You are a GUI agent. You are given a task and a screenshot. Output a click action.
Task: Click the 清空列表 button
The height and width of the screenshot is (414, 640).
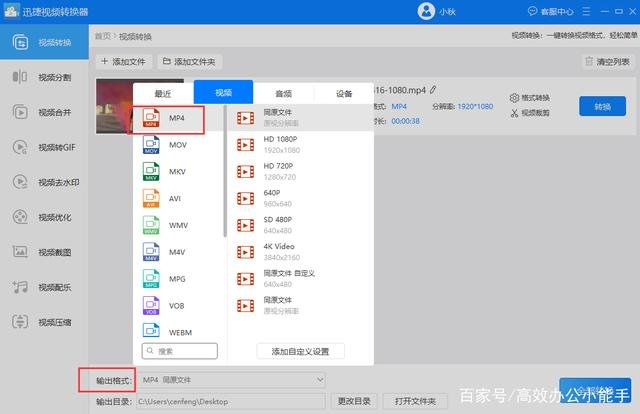[x=608, y=62]
